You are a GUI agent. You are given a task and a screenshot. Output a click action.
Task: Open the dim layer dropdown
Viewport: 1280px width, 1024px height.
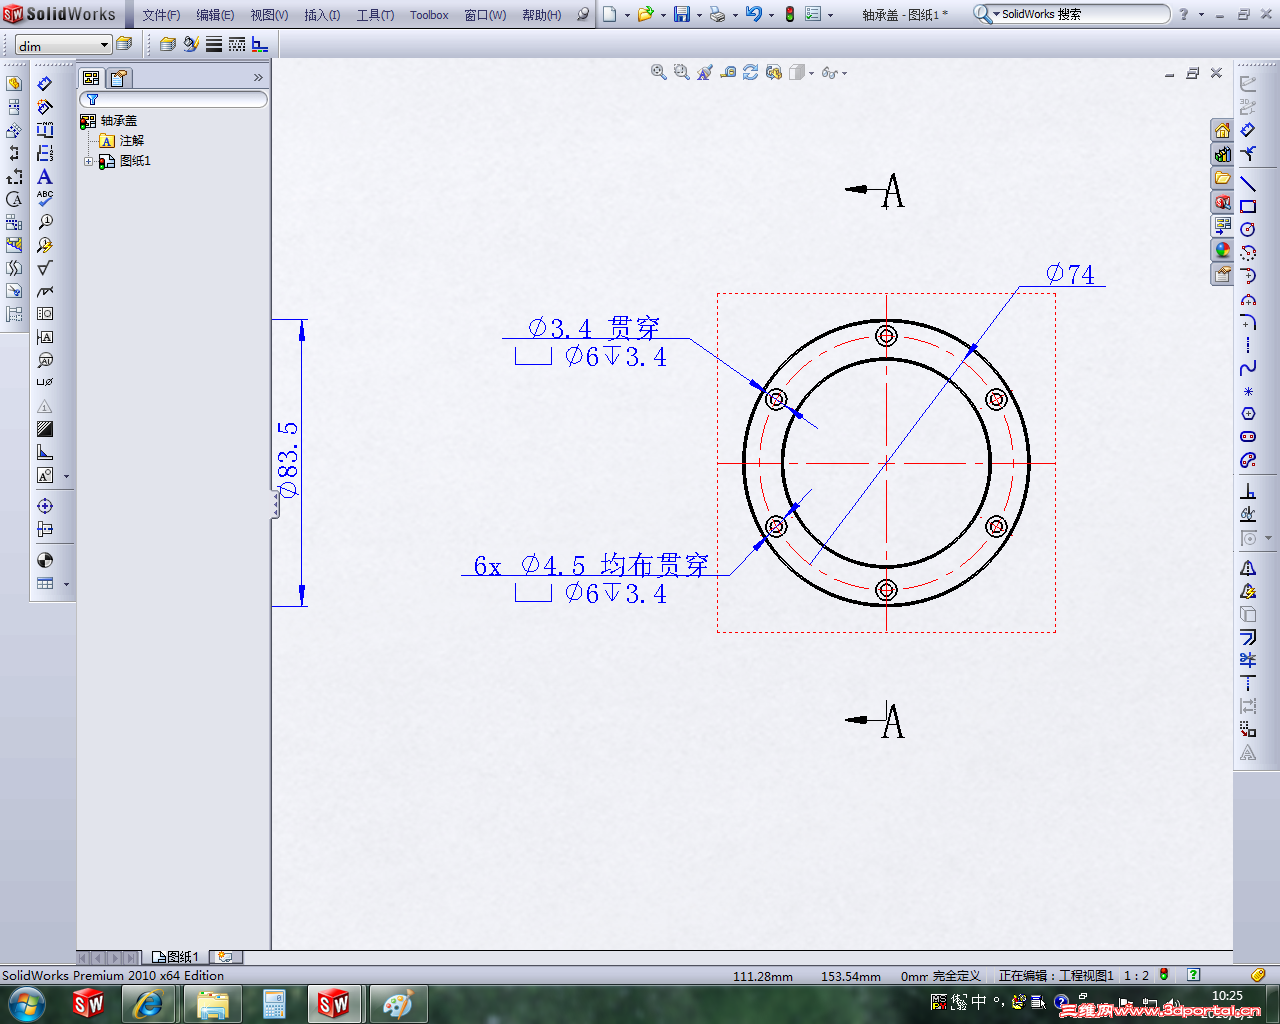click(x=104, y=45)
